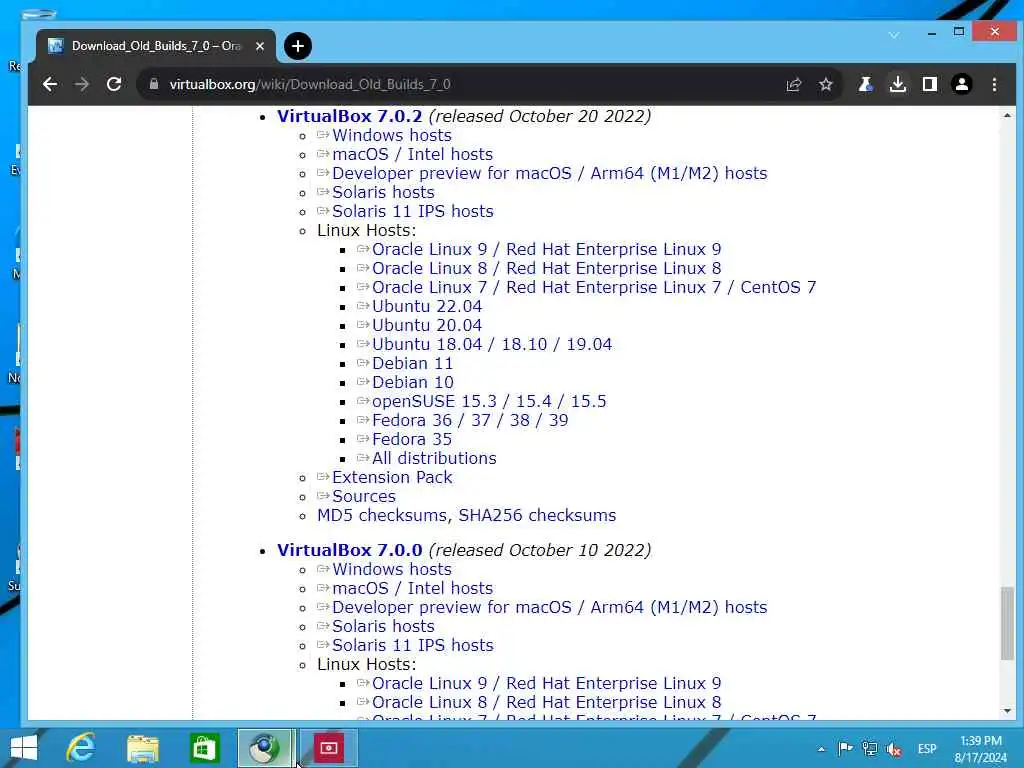Click the share page icon in address bar
Image resolution: width=1024 pixels, height=768 pixels.
pos(793,84)
